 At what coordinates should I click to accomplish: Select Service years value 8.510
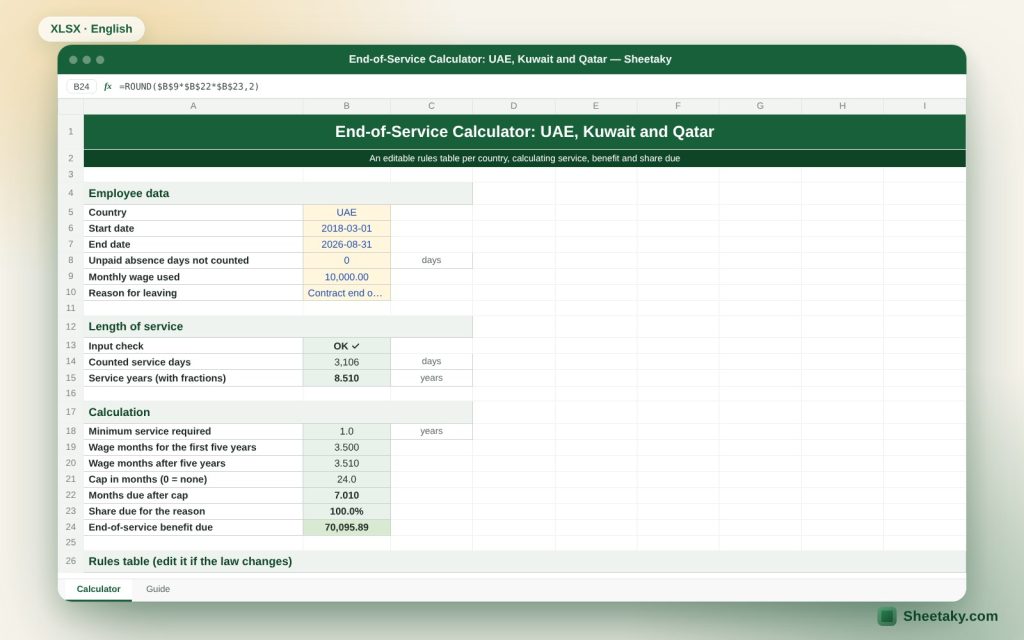347,378
